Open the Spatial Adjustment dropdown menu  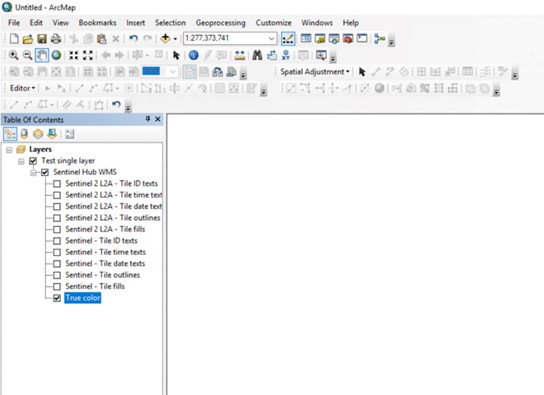(314, 72)
